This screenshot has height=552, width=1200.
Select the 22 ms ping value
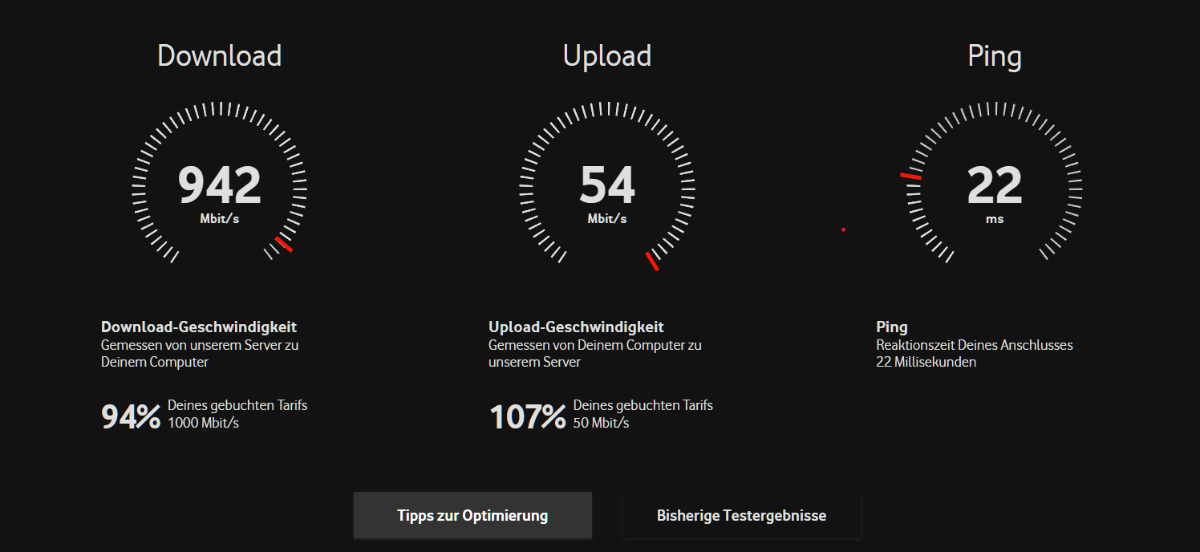(995, 193)
